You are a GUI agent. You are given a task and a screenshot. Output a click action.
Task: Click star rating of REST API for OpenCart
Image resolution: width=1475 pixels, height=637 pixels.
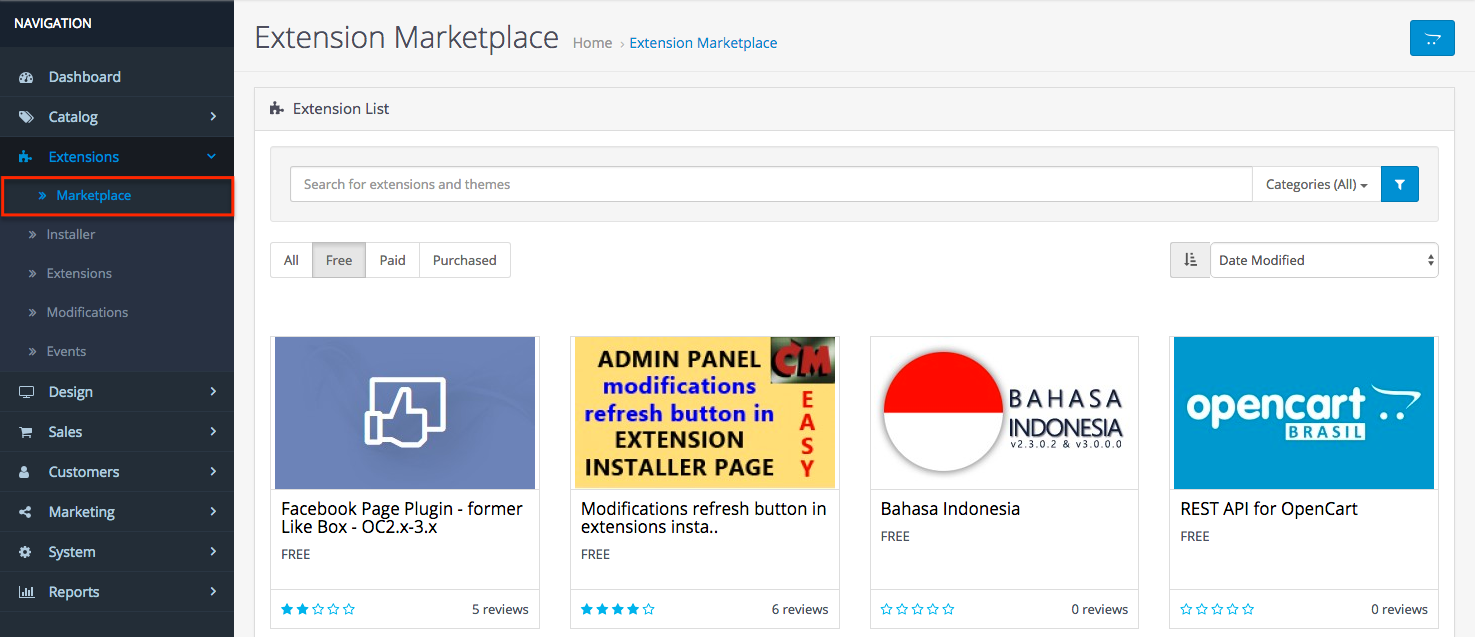pos(1217,609)
